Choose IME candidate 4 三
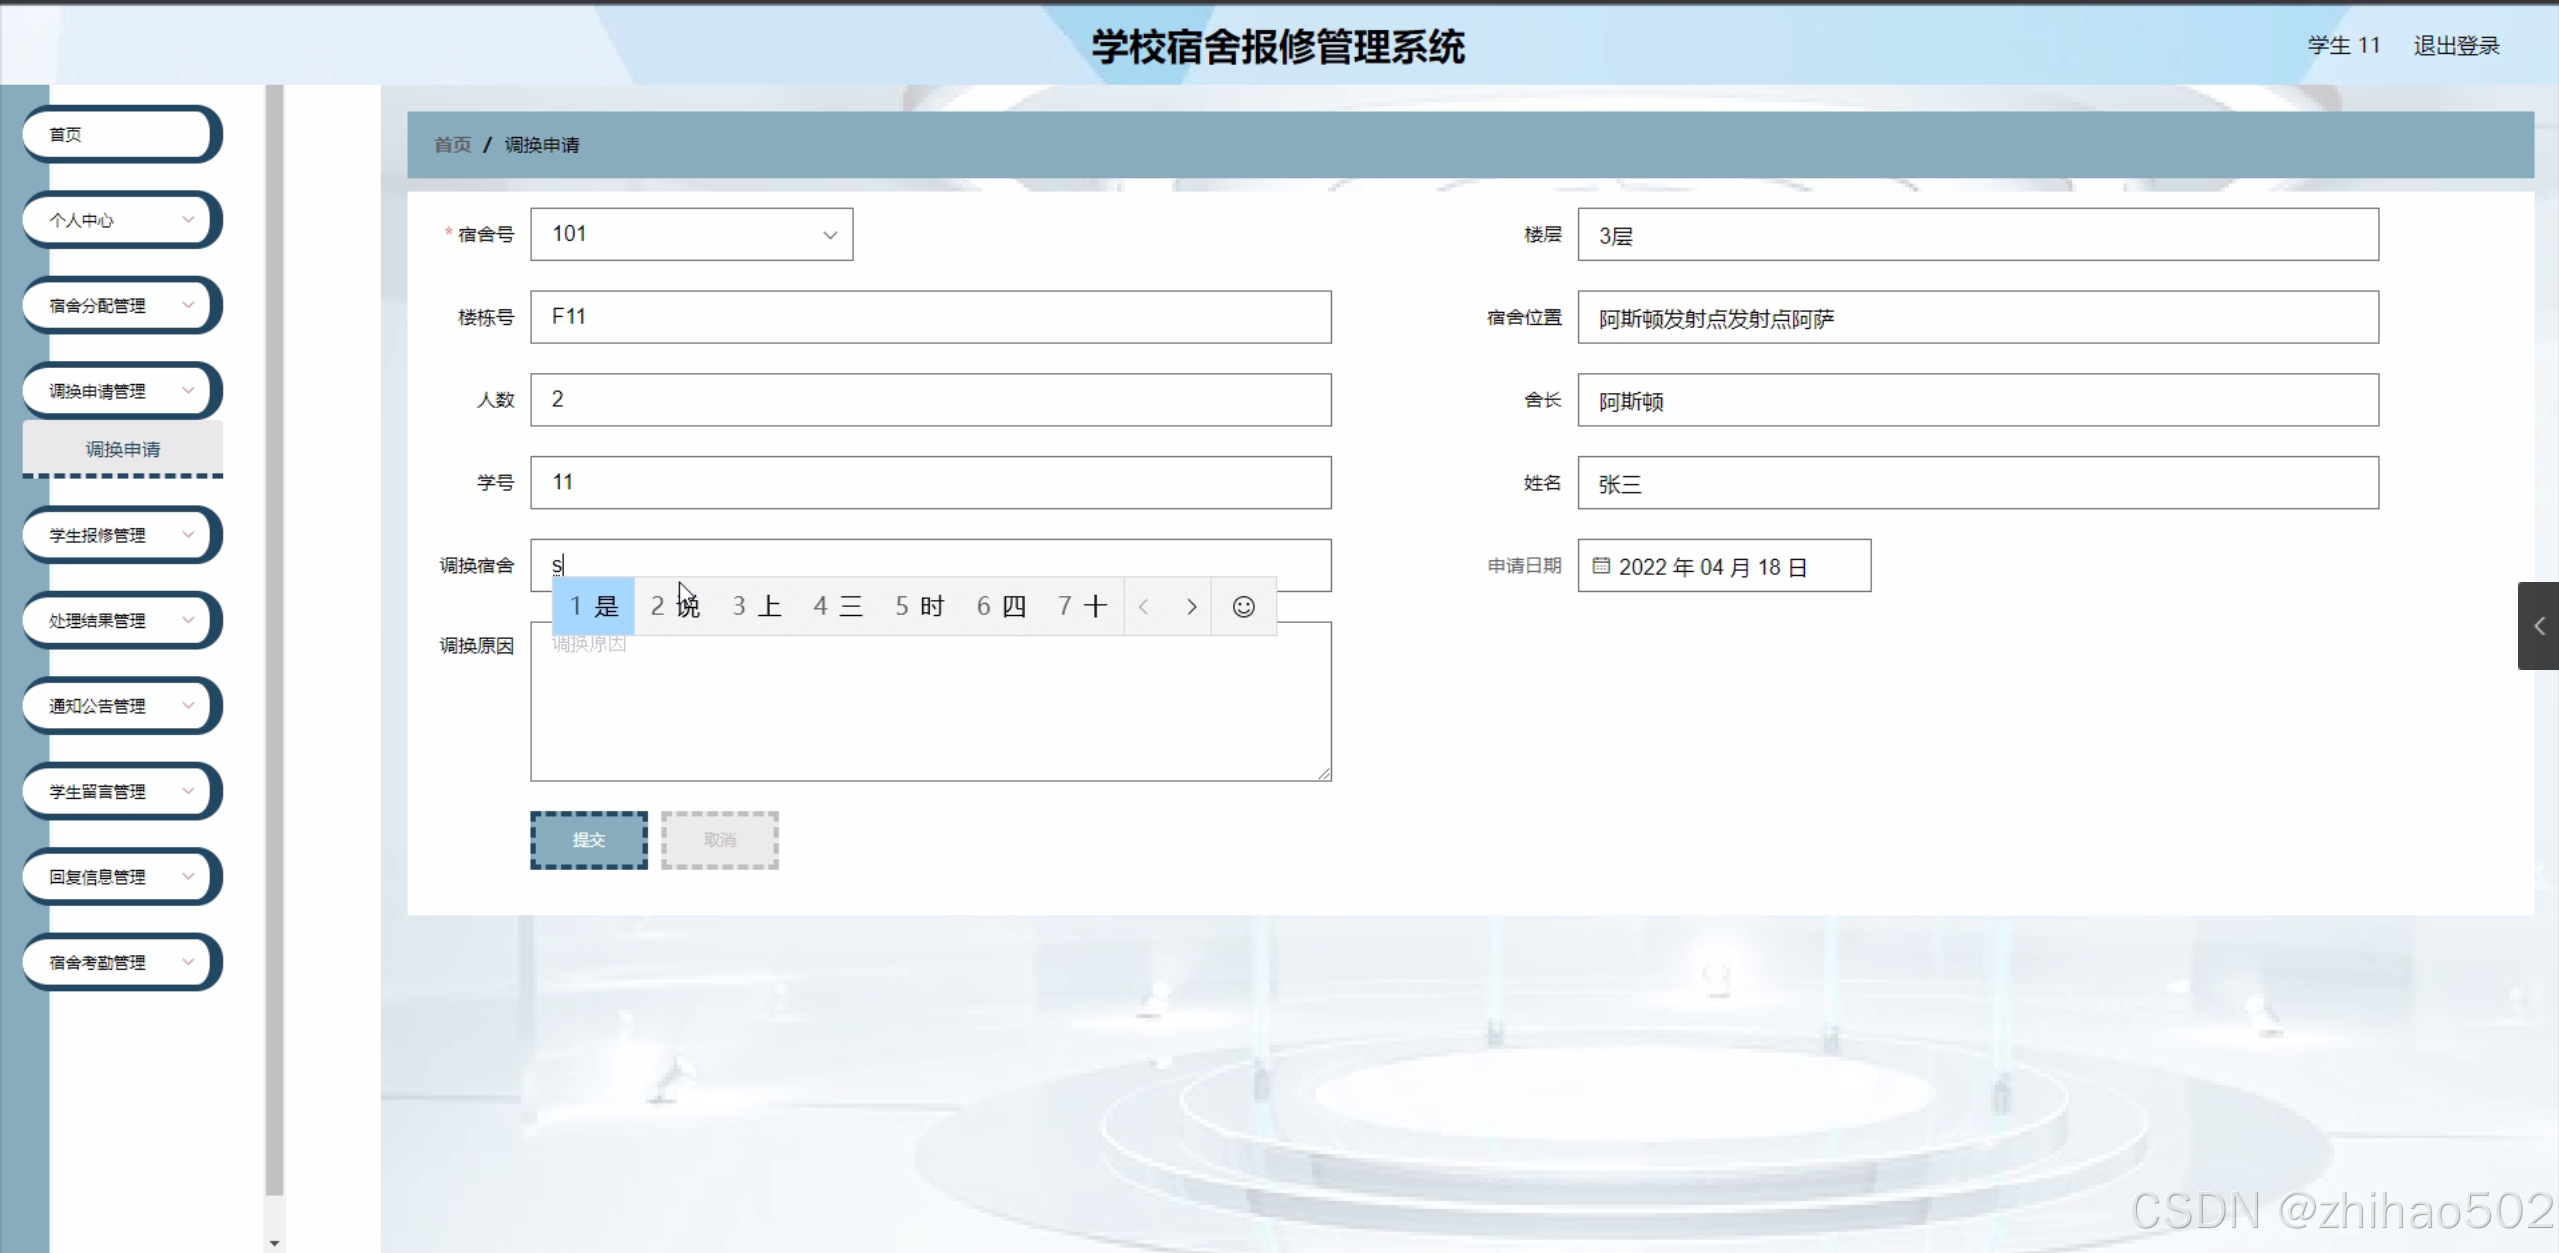The width and height of the screenshot is (2559, 1253). click(838, 606)
